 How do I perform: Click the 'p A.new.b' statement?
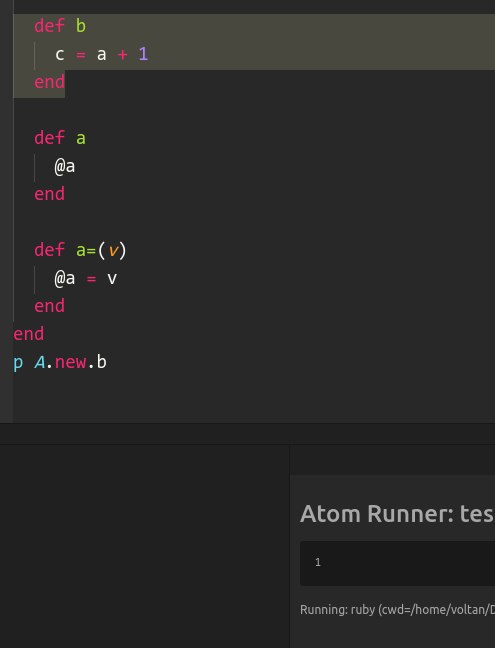click(x=60, y=362)
